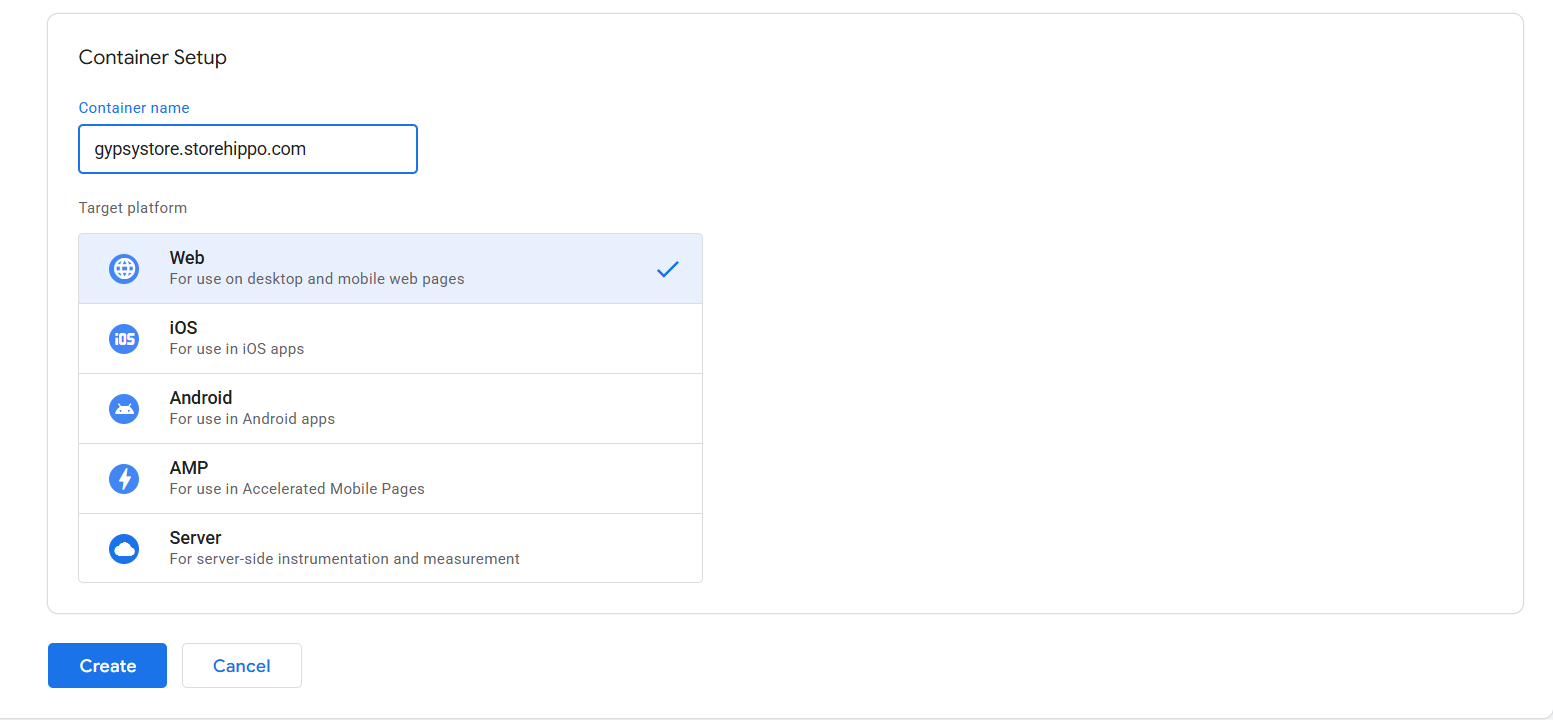Click the blue checkmark on Web row
This screenshot has width=1553, height=720.
(x=667, y=269)
